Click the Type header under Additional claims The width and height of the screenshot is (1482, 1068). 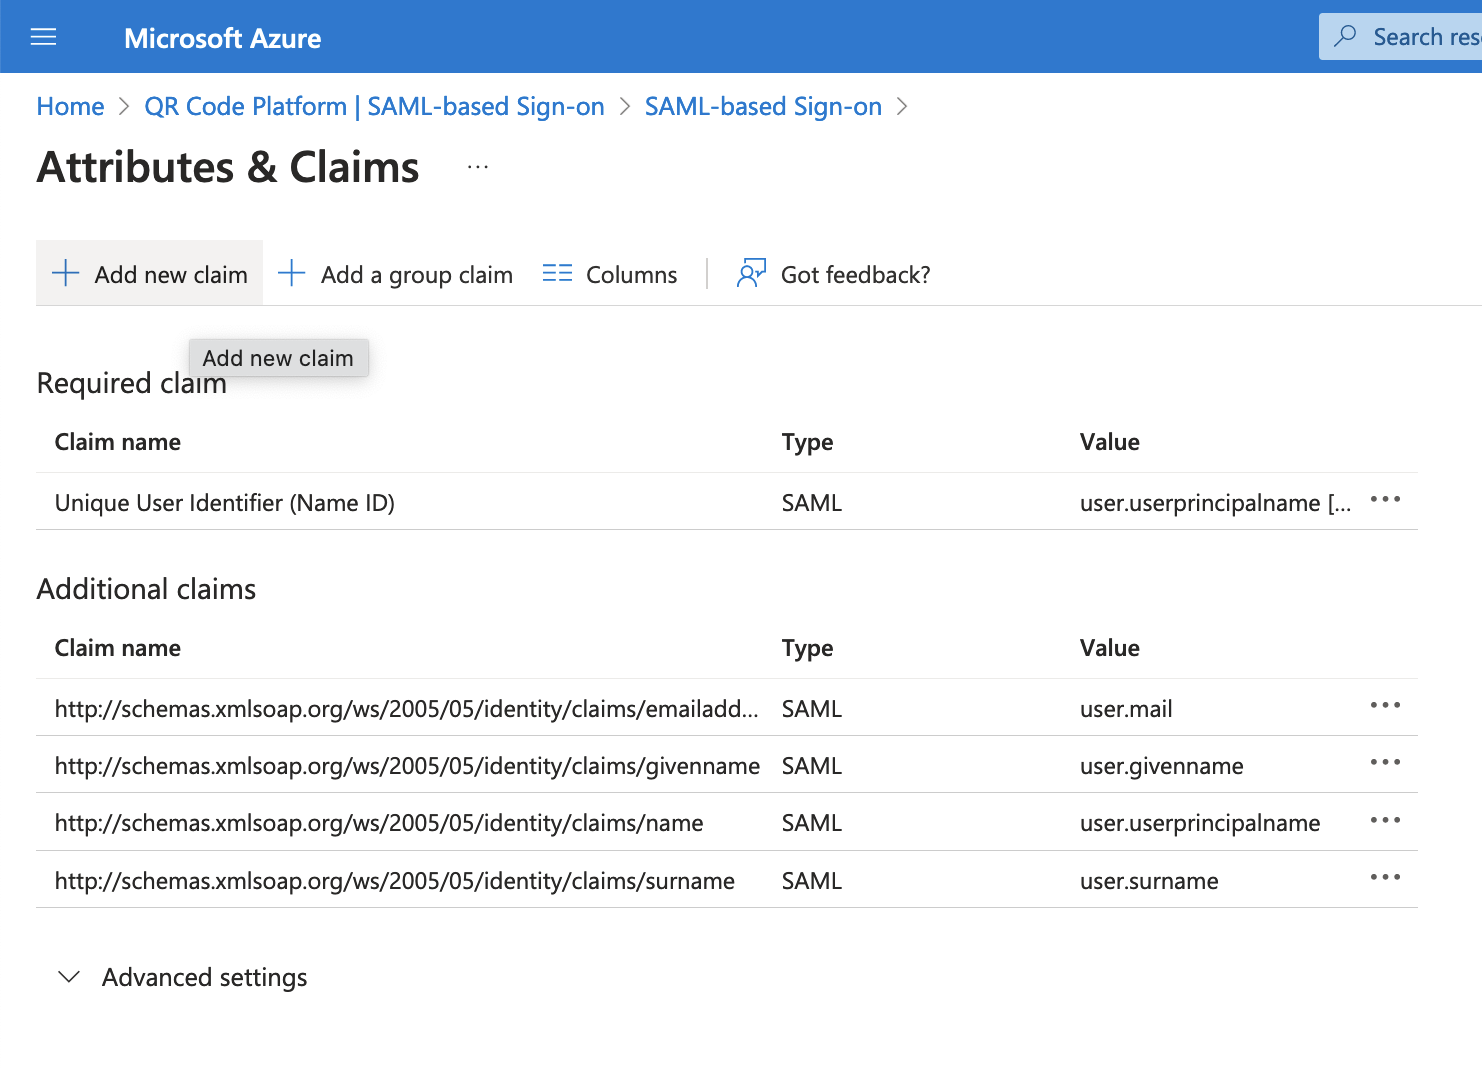[x=808, y=648]
